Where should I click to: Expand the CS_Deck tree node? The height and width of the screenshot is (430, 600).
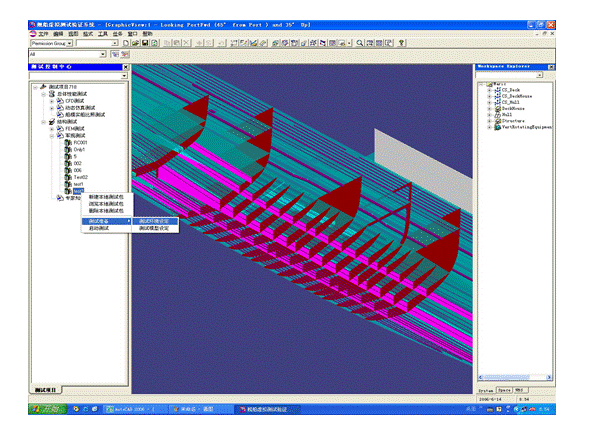click(489, 92)
